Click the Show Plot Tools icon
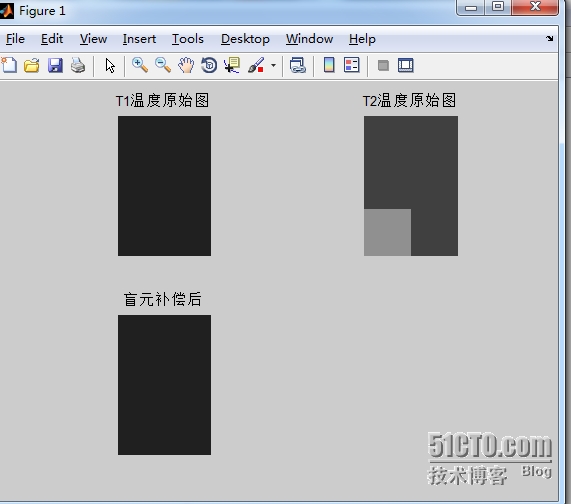The height and width of the screenshot is (504, 571). 406,66
